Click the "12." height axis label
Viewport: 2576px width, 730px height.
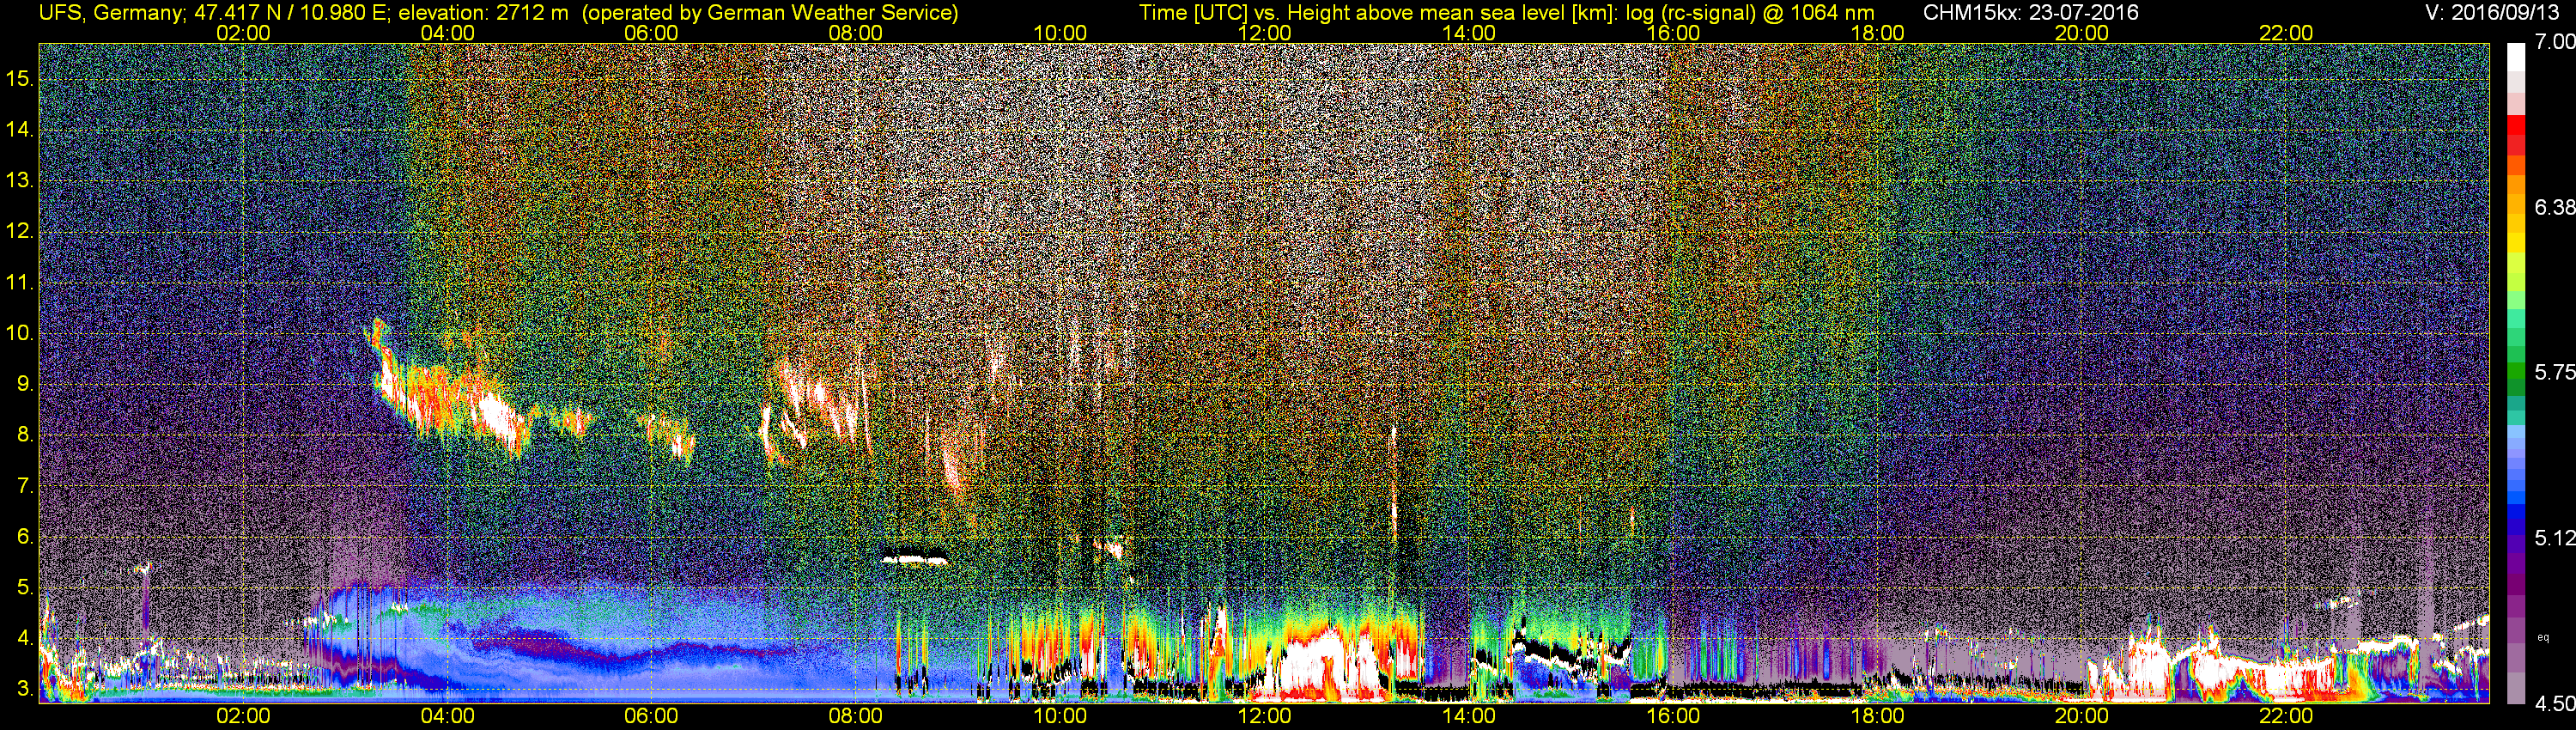[20, 232]
